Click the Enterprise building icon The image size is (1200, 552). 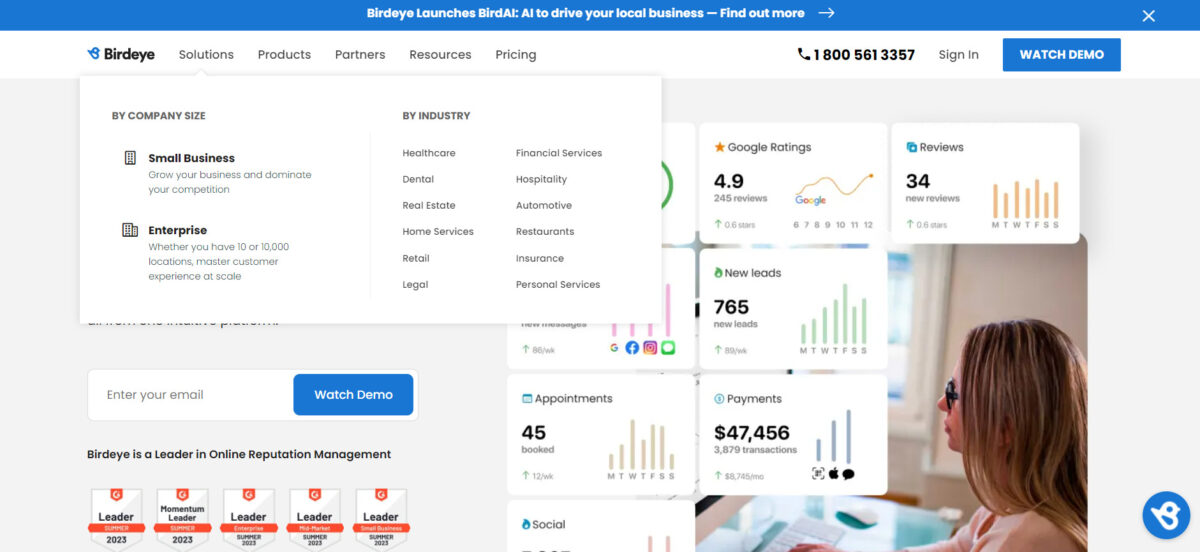pos(130,230)
